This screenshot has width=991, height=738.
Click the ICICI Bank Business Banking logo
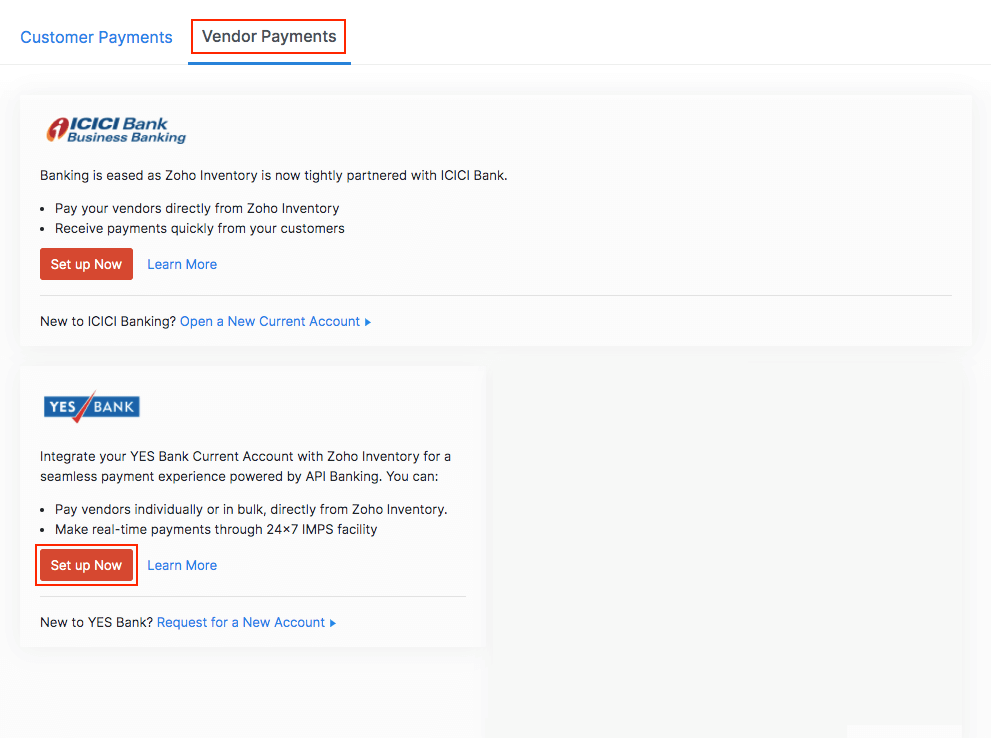[x=116, y=130]
